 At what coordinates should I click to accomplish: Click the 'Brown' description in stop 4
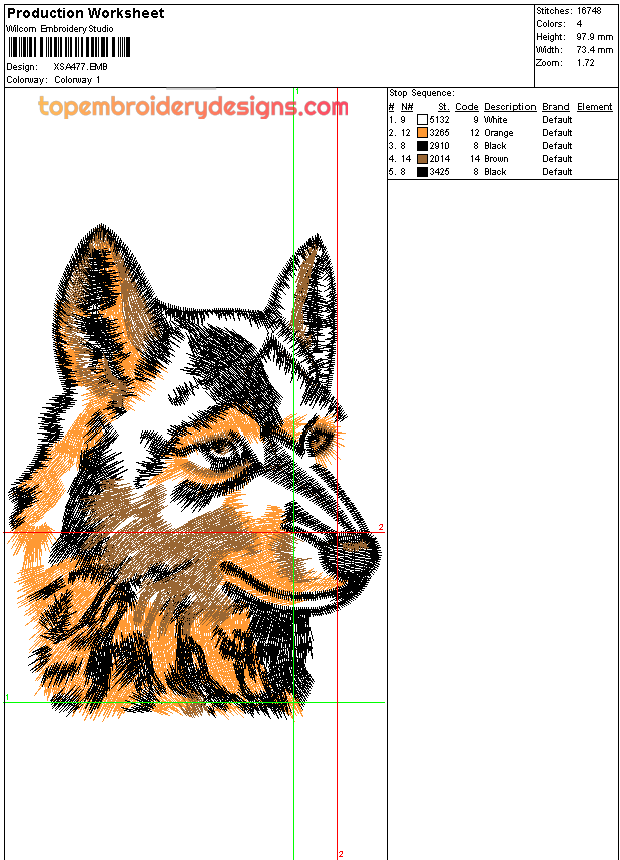(x=496, y=159)
